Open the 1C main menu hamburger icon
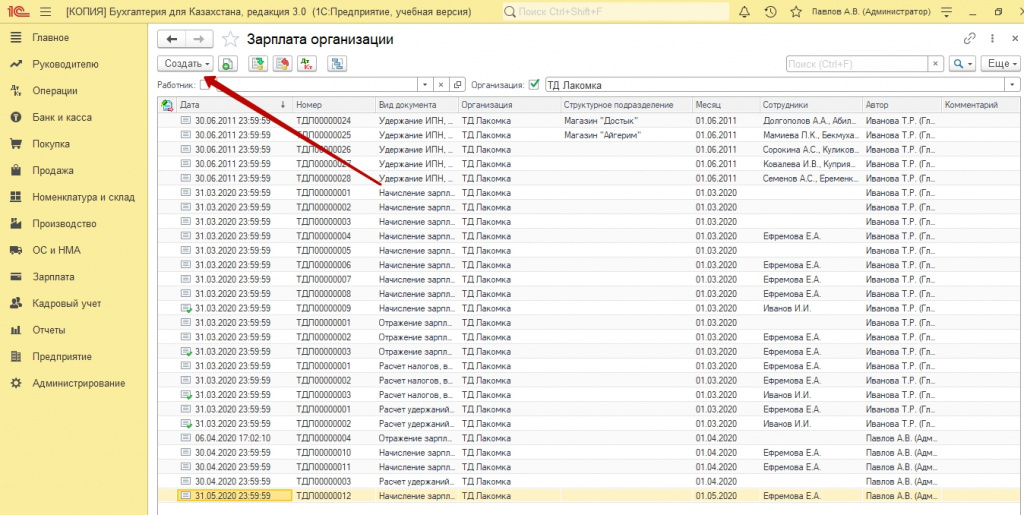Screen dimensions: 1024x515 (x=45, y=12)
